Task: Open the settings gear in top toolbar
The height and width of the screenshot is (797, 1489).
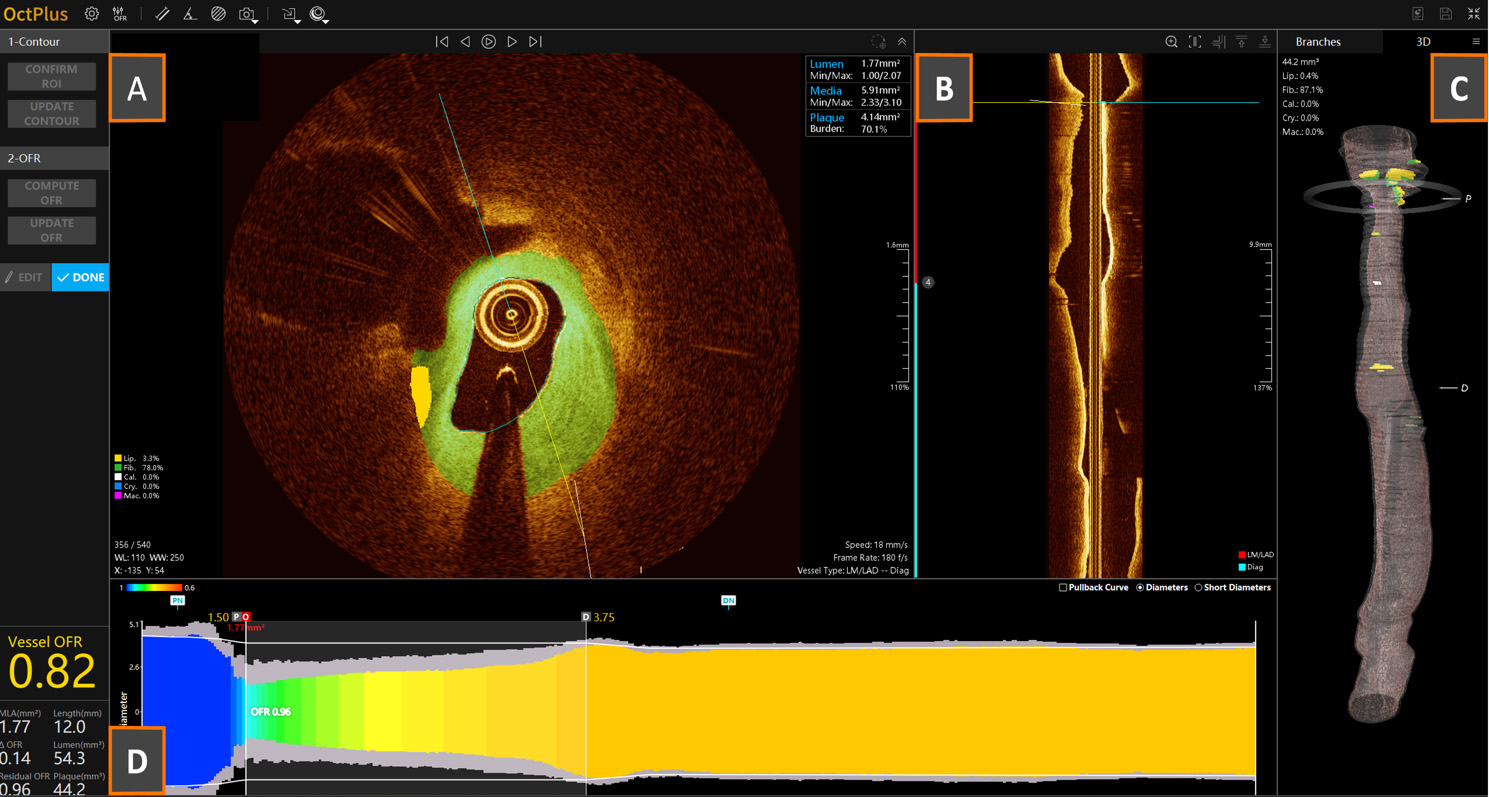Action: [92, 14]
